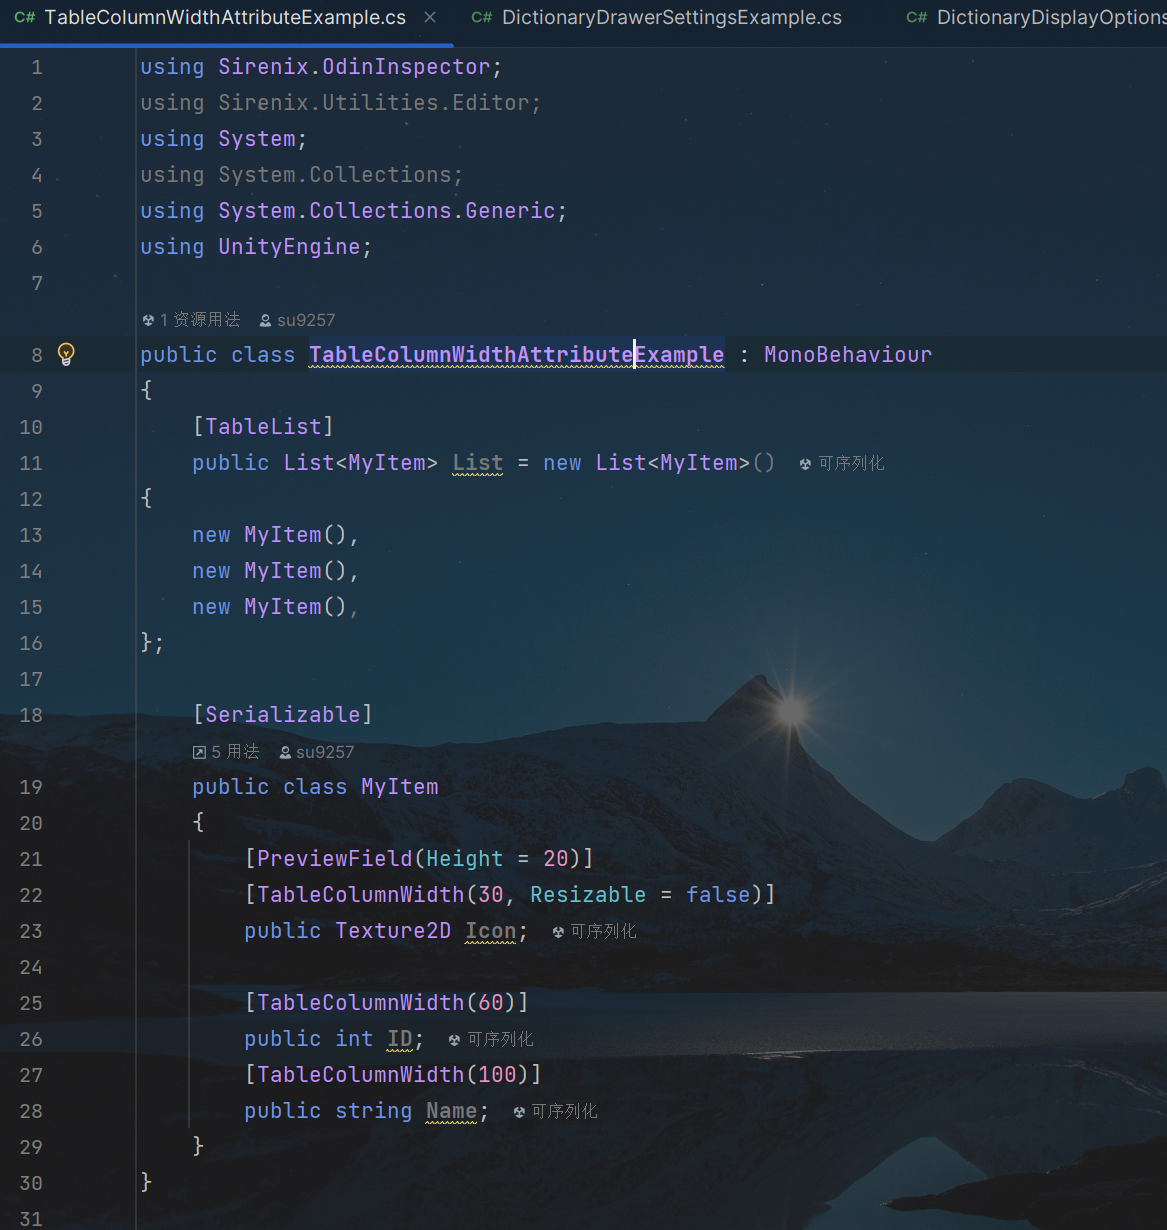Click the su9257 author hint above class
The image size is (1167, 1230).
[x=297, y=320]
